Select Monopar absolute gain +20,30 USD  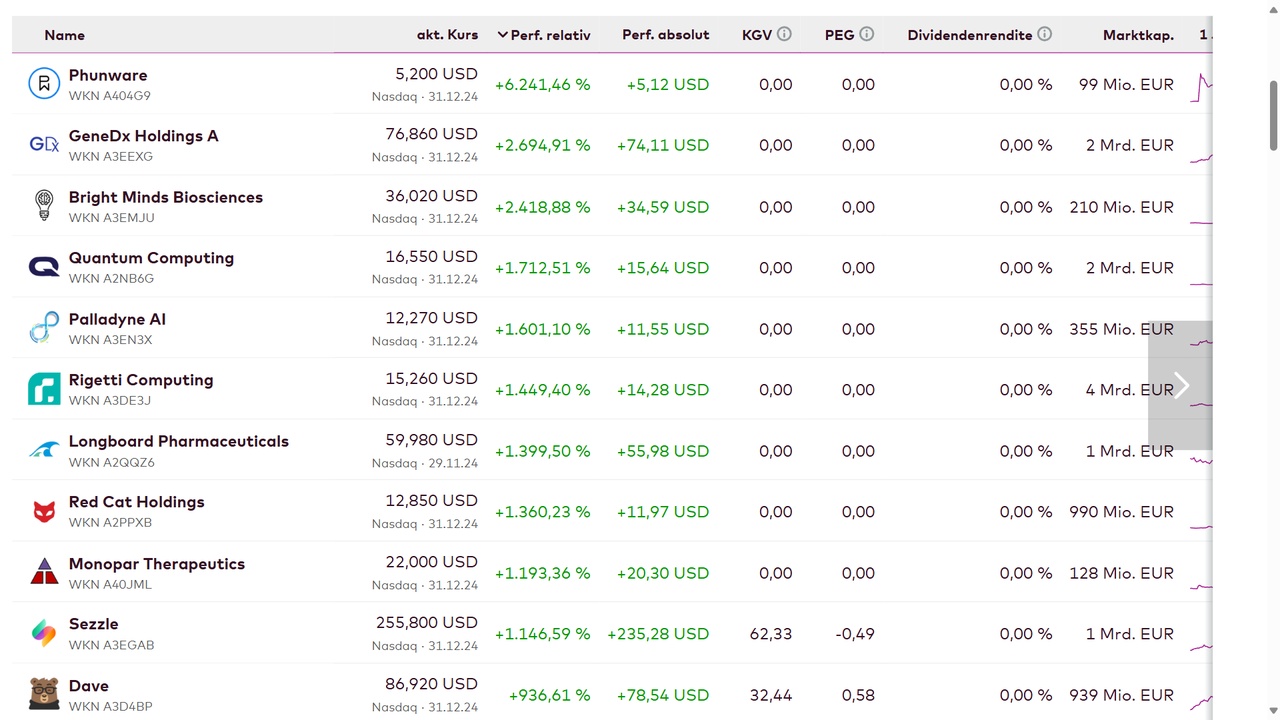(663, 573)
